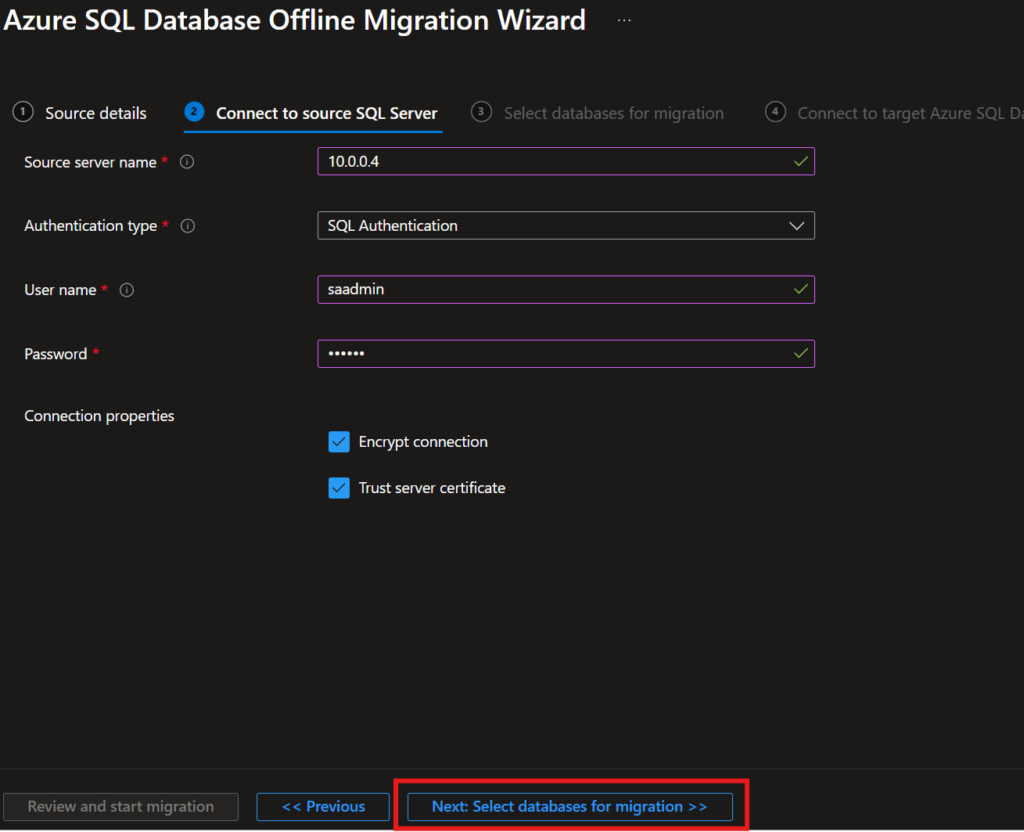Viewport: 1024px width, 832px height.
Task: Open Select databases for migration step
Action: click(613, 113)
